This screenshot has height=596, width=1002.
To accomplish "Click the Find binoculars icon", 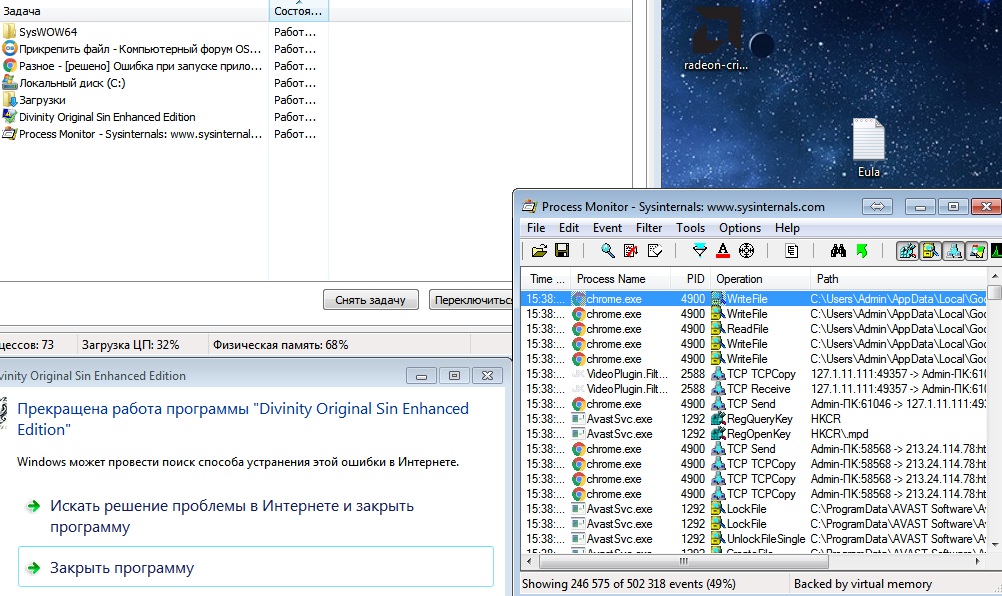I will 837,250.
